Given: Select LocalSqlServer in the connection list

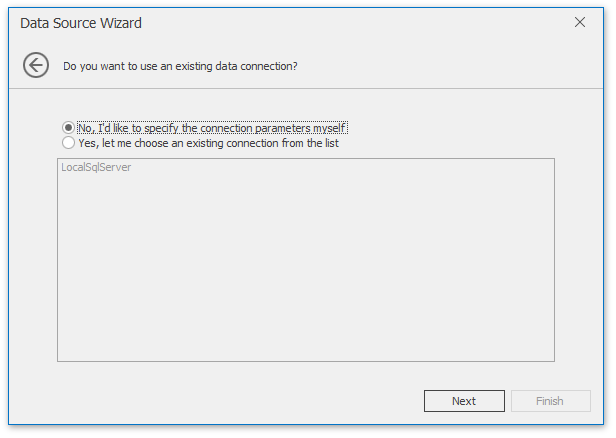Looking at the screenshot, I should (x=96, y=167).
